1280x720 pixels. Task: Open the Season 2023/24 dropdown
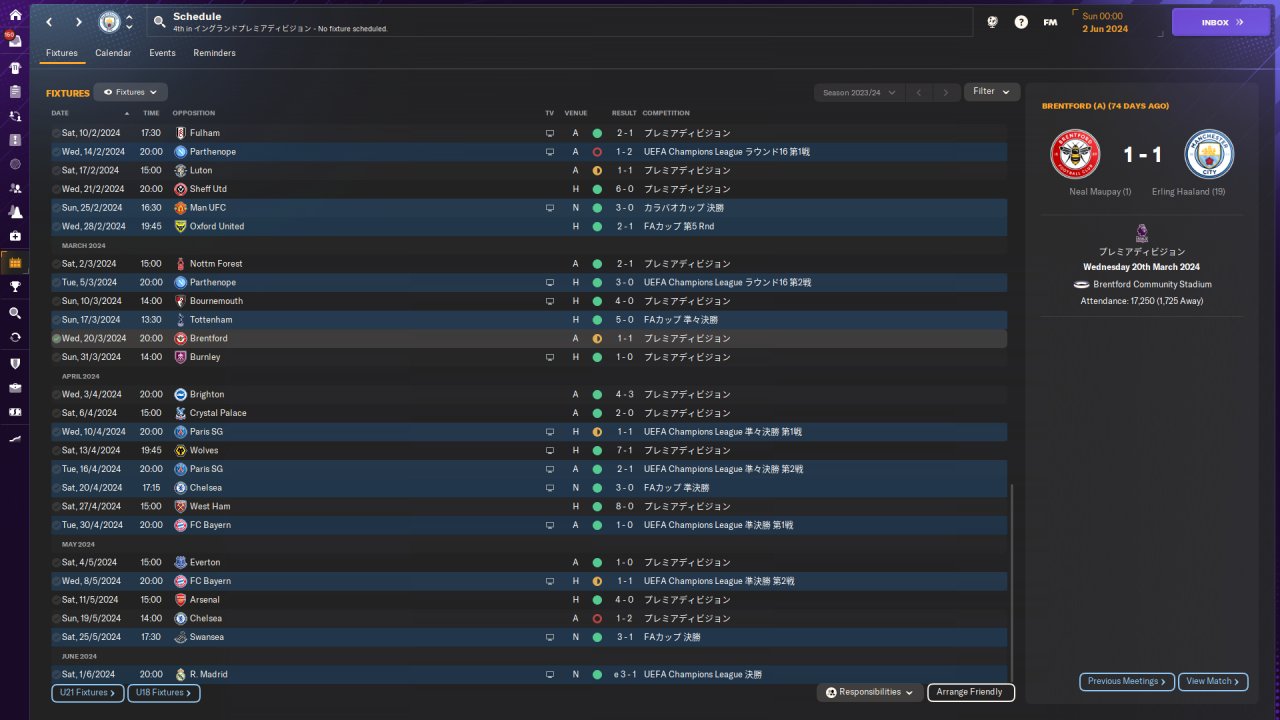[860, 92]
